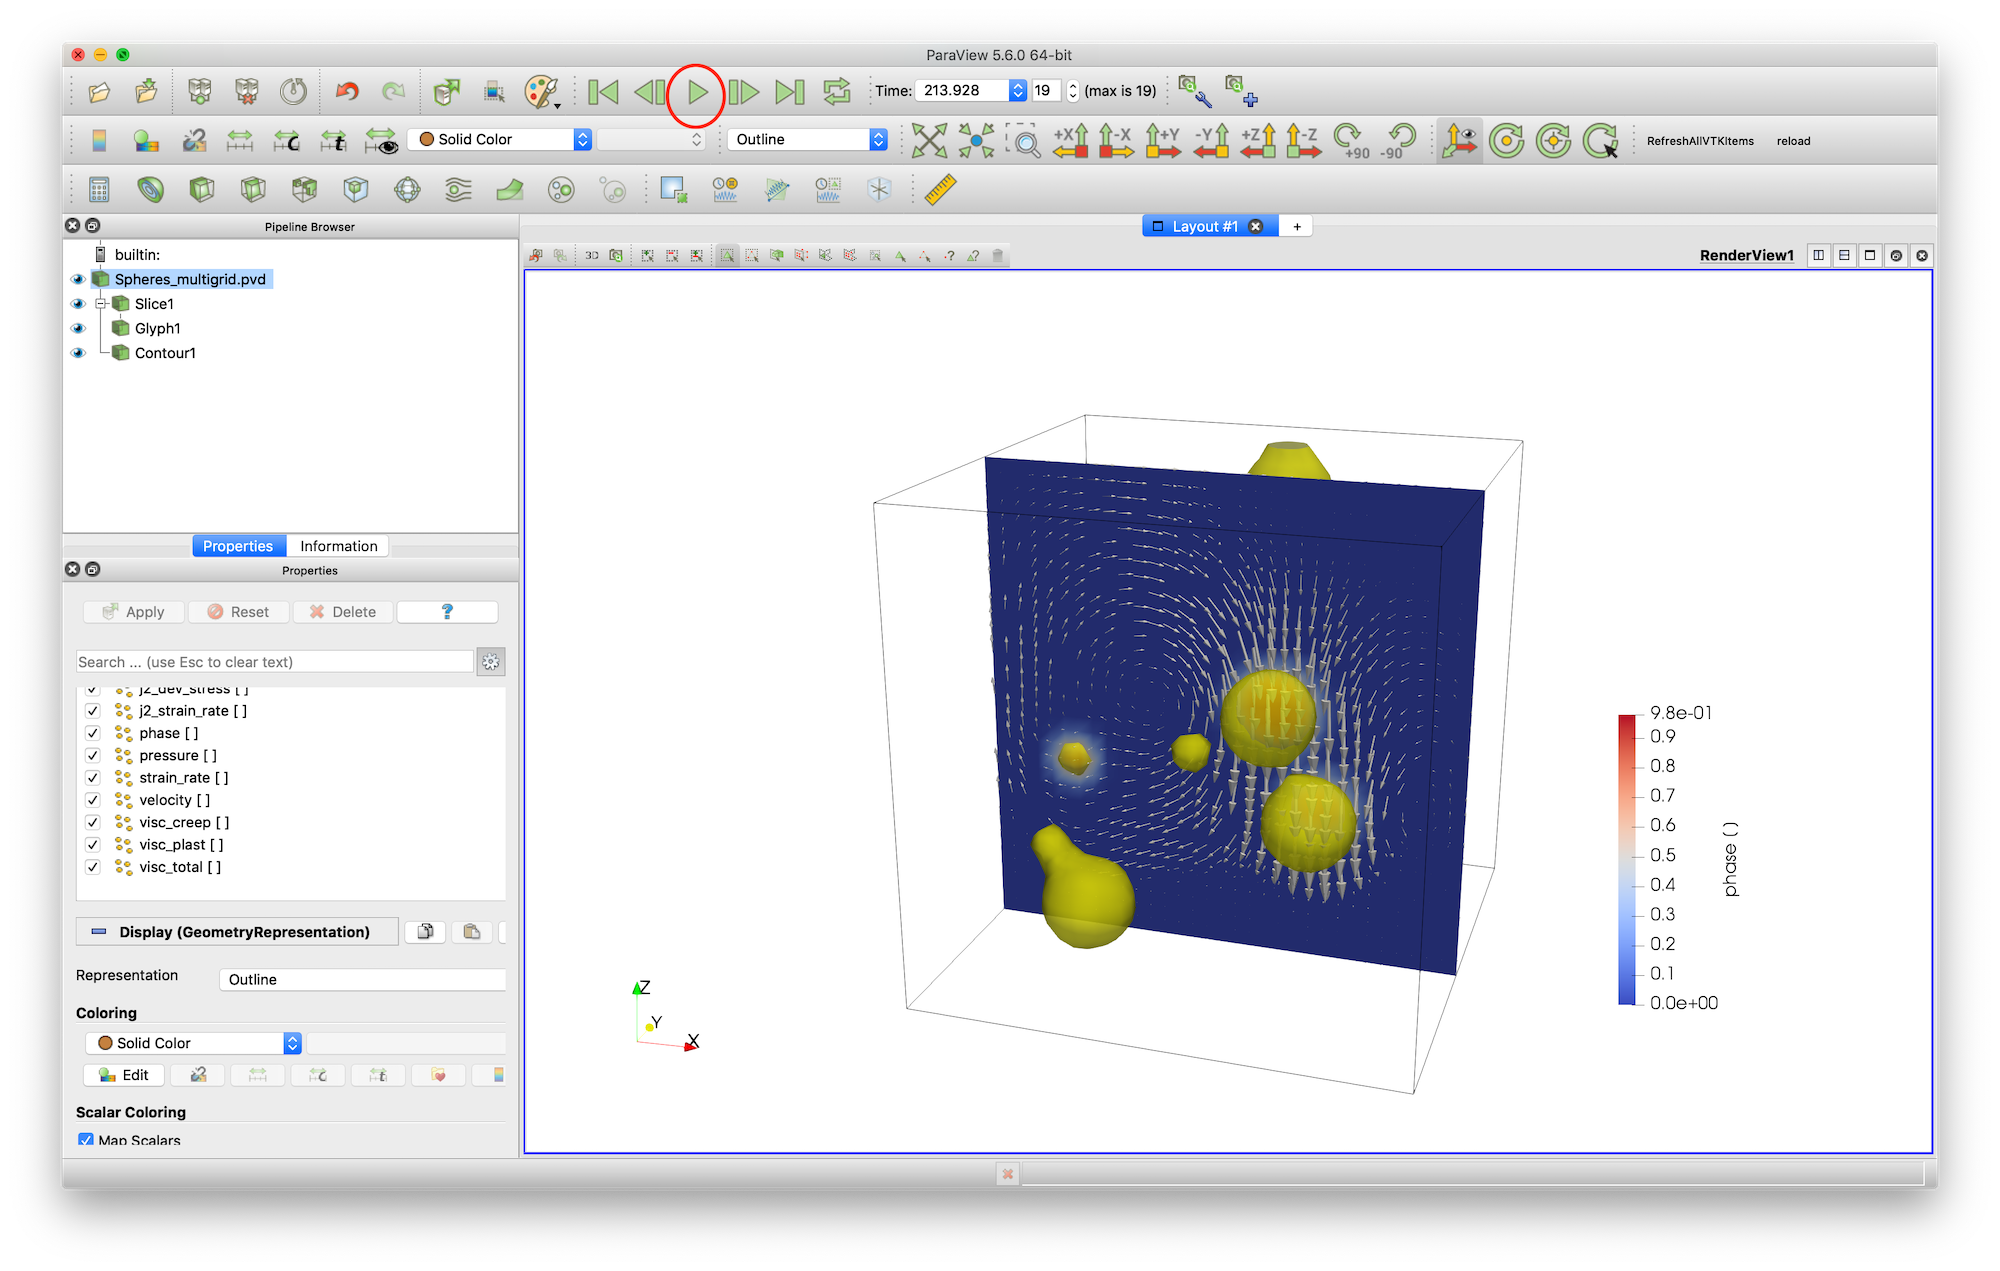Select the Information tab
This screenshot has height=1271, width=2000.
pos(337,545)
